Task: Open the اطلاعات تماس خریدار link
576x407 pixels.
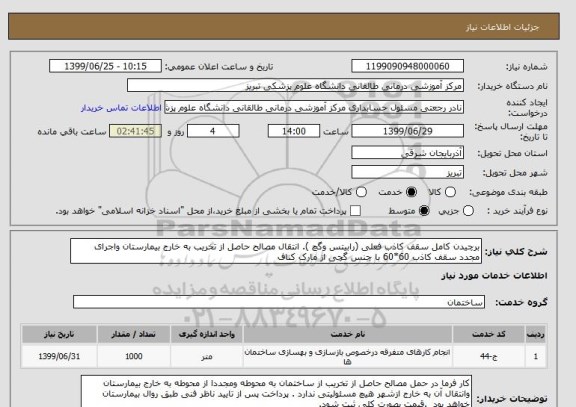Action: pyautogui.click(x=121, y=108)
